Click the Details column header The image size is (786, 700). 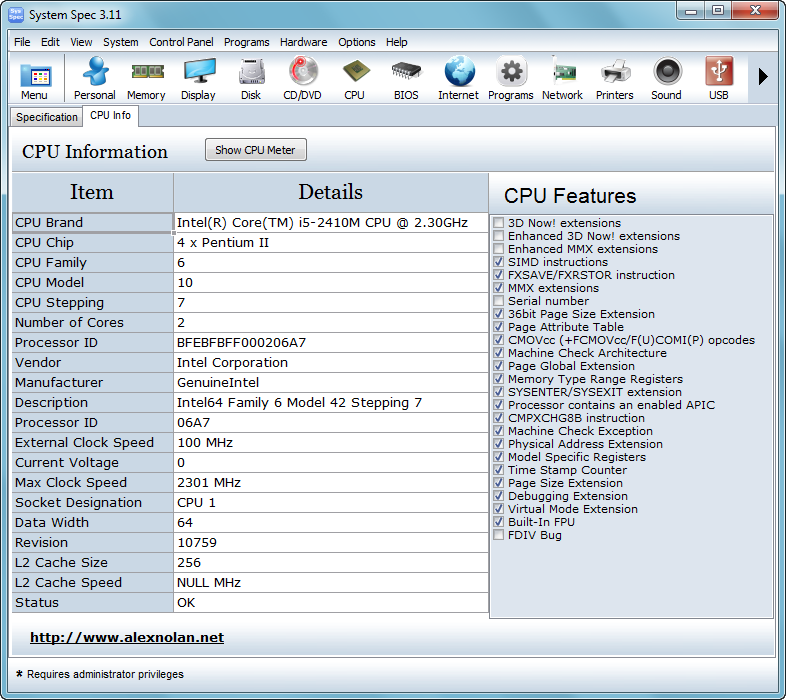331,193
